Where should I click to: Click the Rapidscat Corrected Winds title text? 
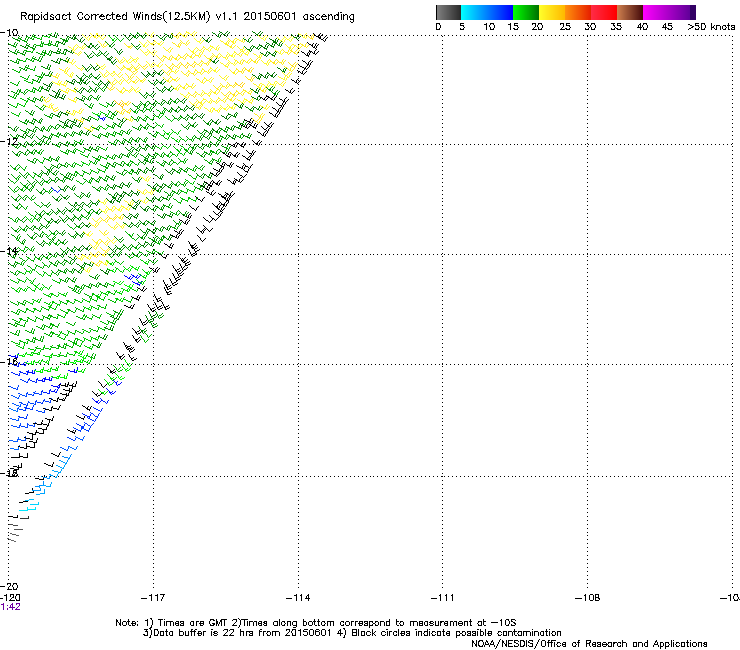coord(187,17)
